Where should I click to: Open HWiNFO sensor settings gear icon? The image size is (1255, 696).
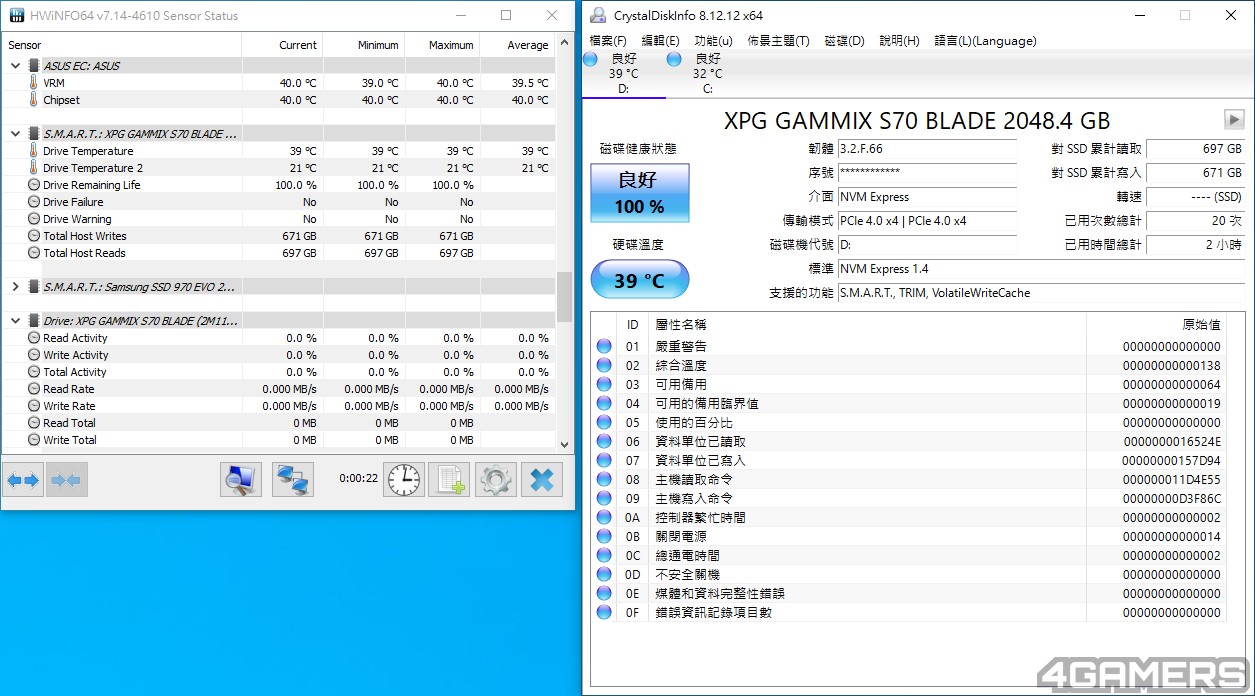click(x=496, y=480)
